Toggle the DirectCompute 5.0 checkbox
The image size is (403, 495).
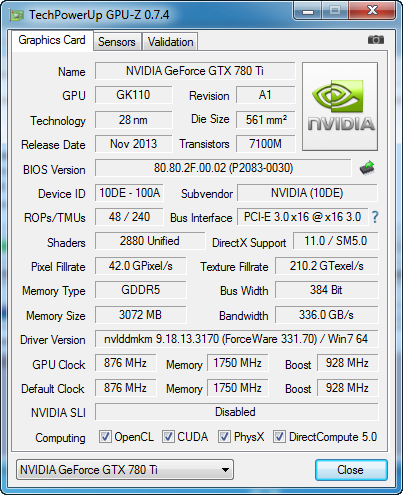pyautogui.click(x=279, y=437)
